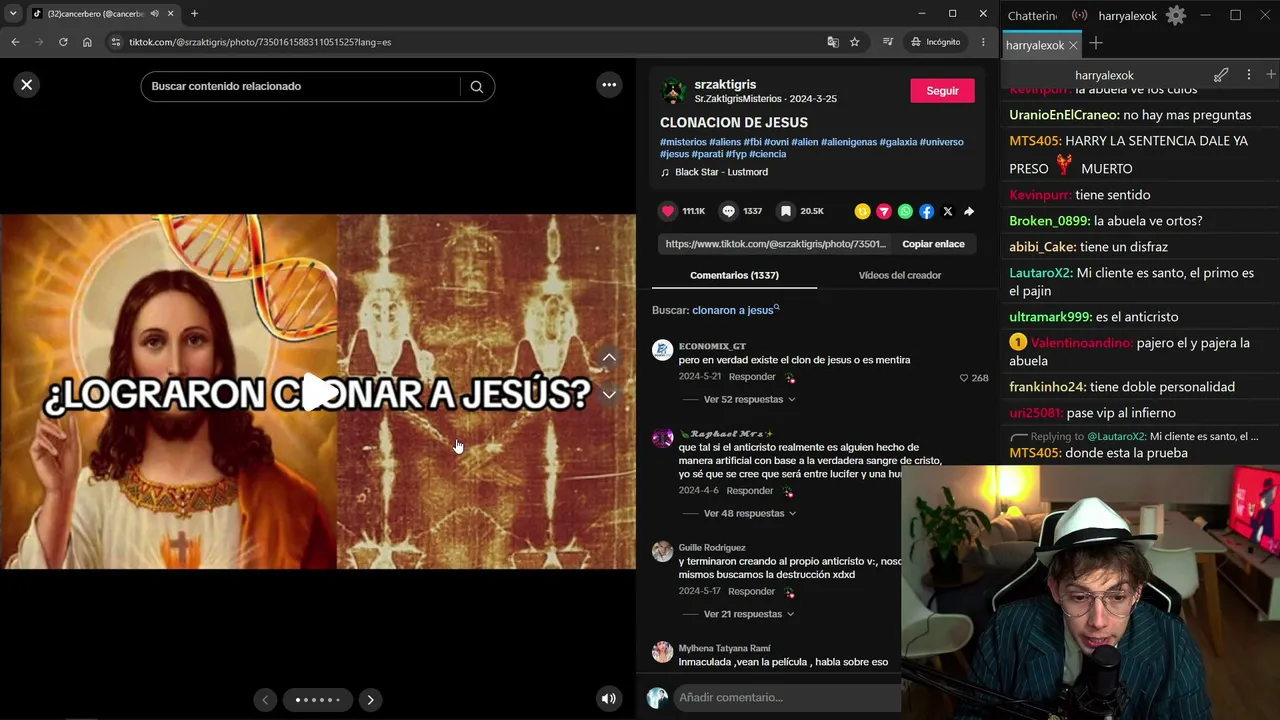Click the red send-to-friends icon
This screenshot has height=720, width=1280.
point(884,211)
